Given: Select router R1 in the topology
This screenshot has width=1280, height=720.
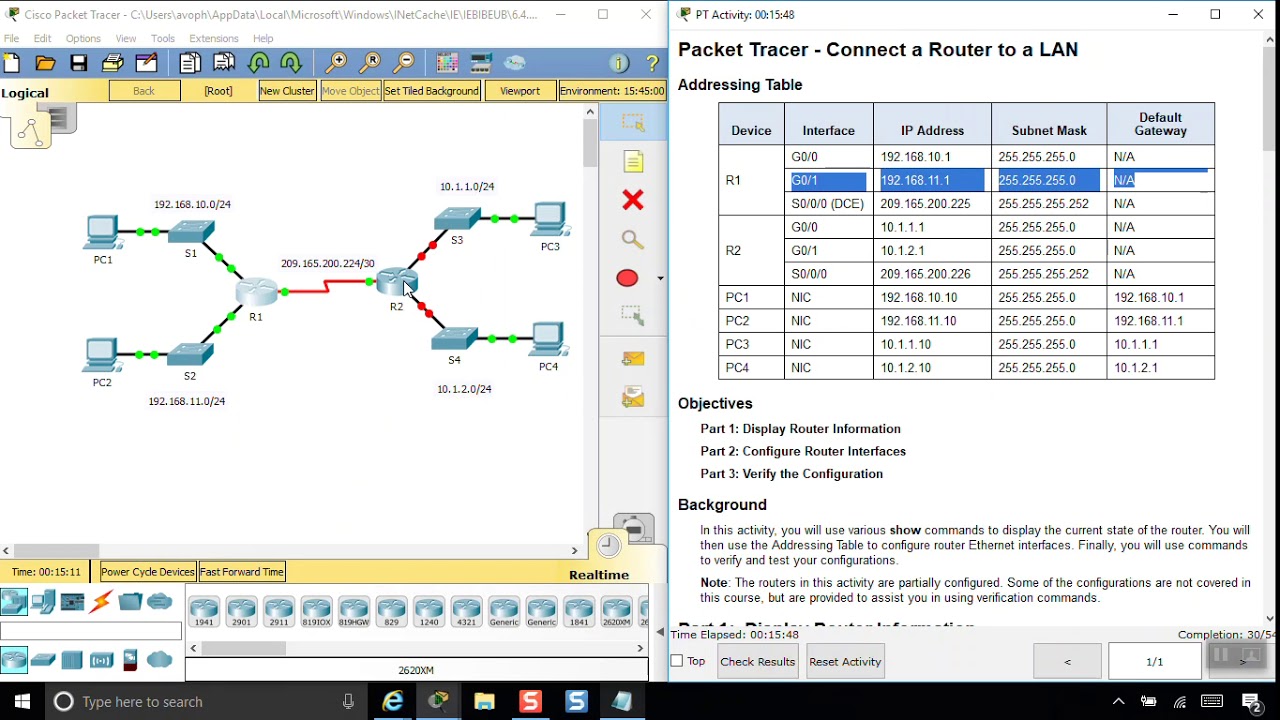Looking at the screenshot, I should coord(256,292).
